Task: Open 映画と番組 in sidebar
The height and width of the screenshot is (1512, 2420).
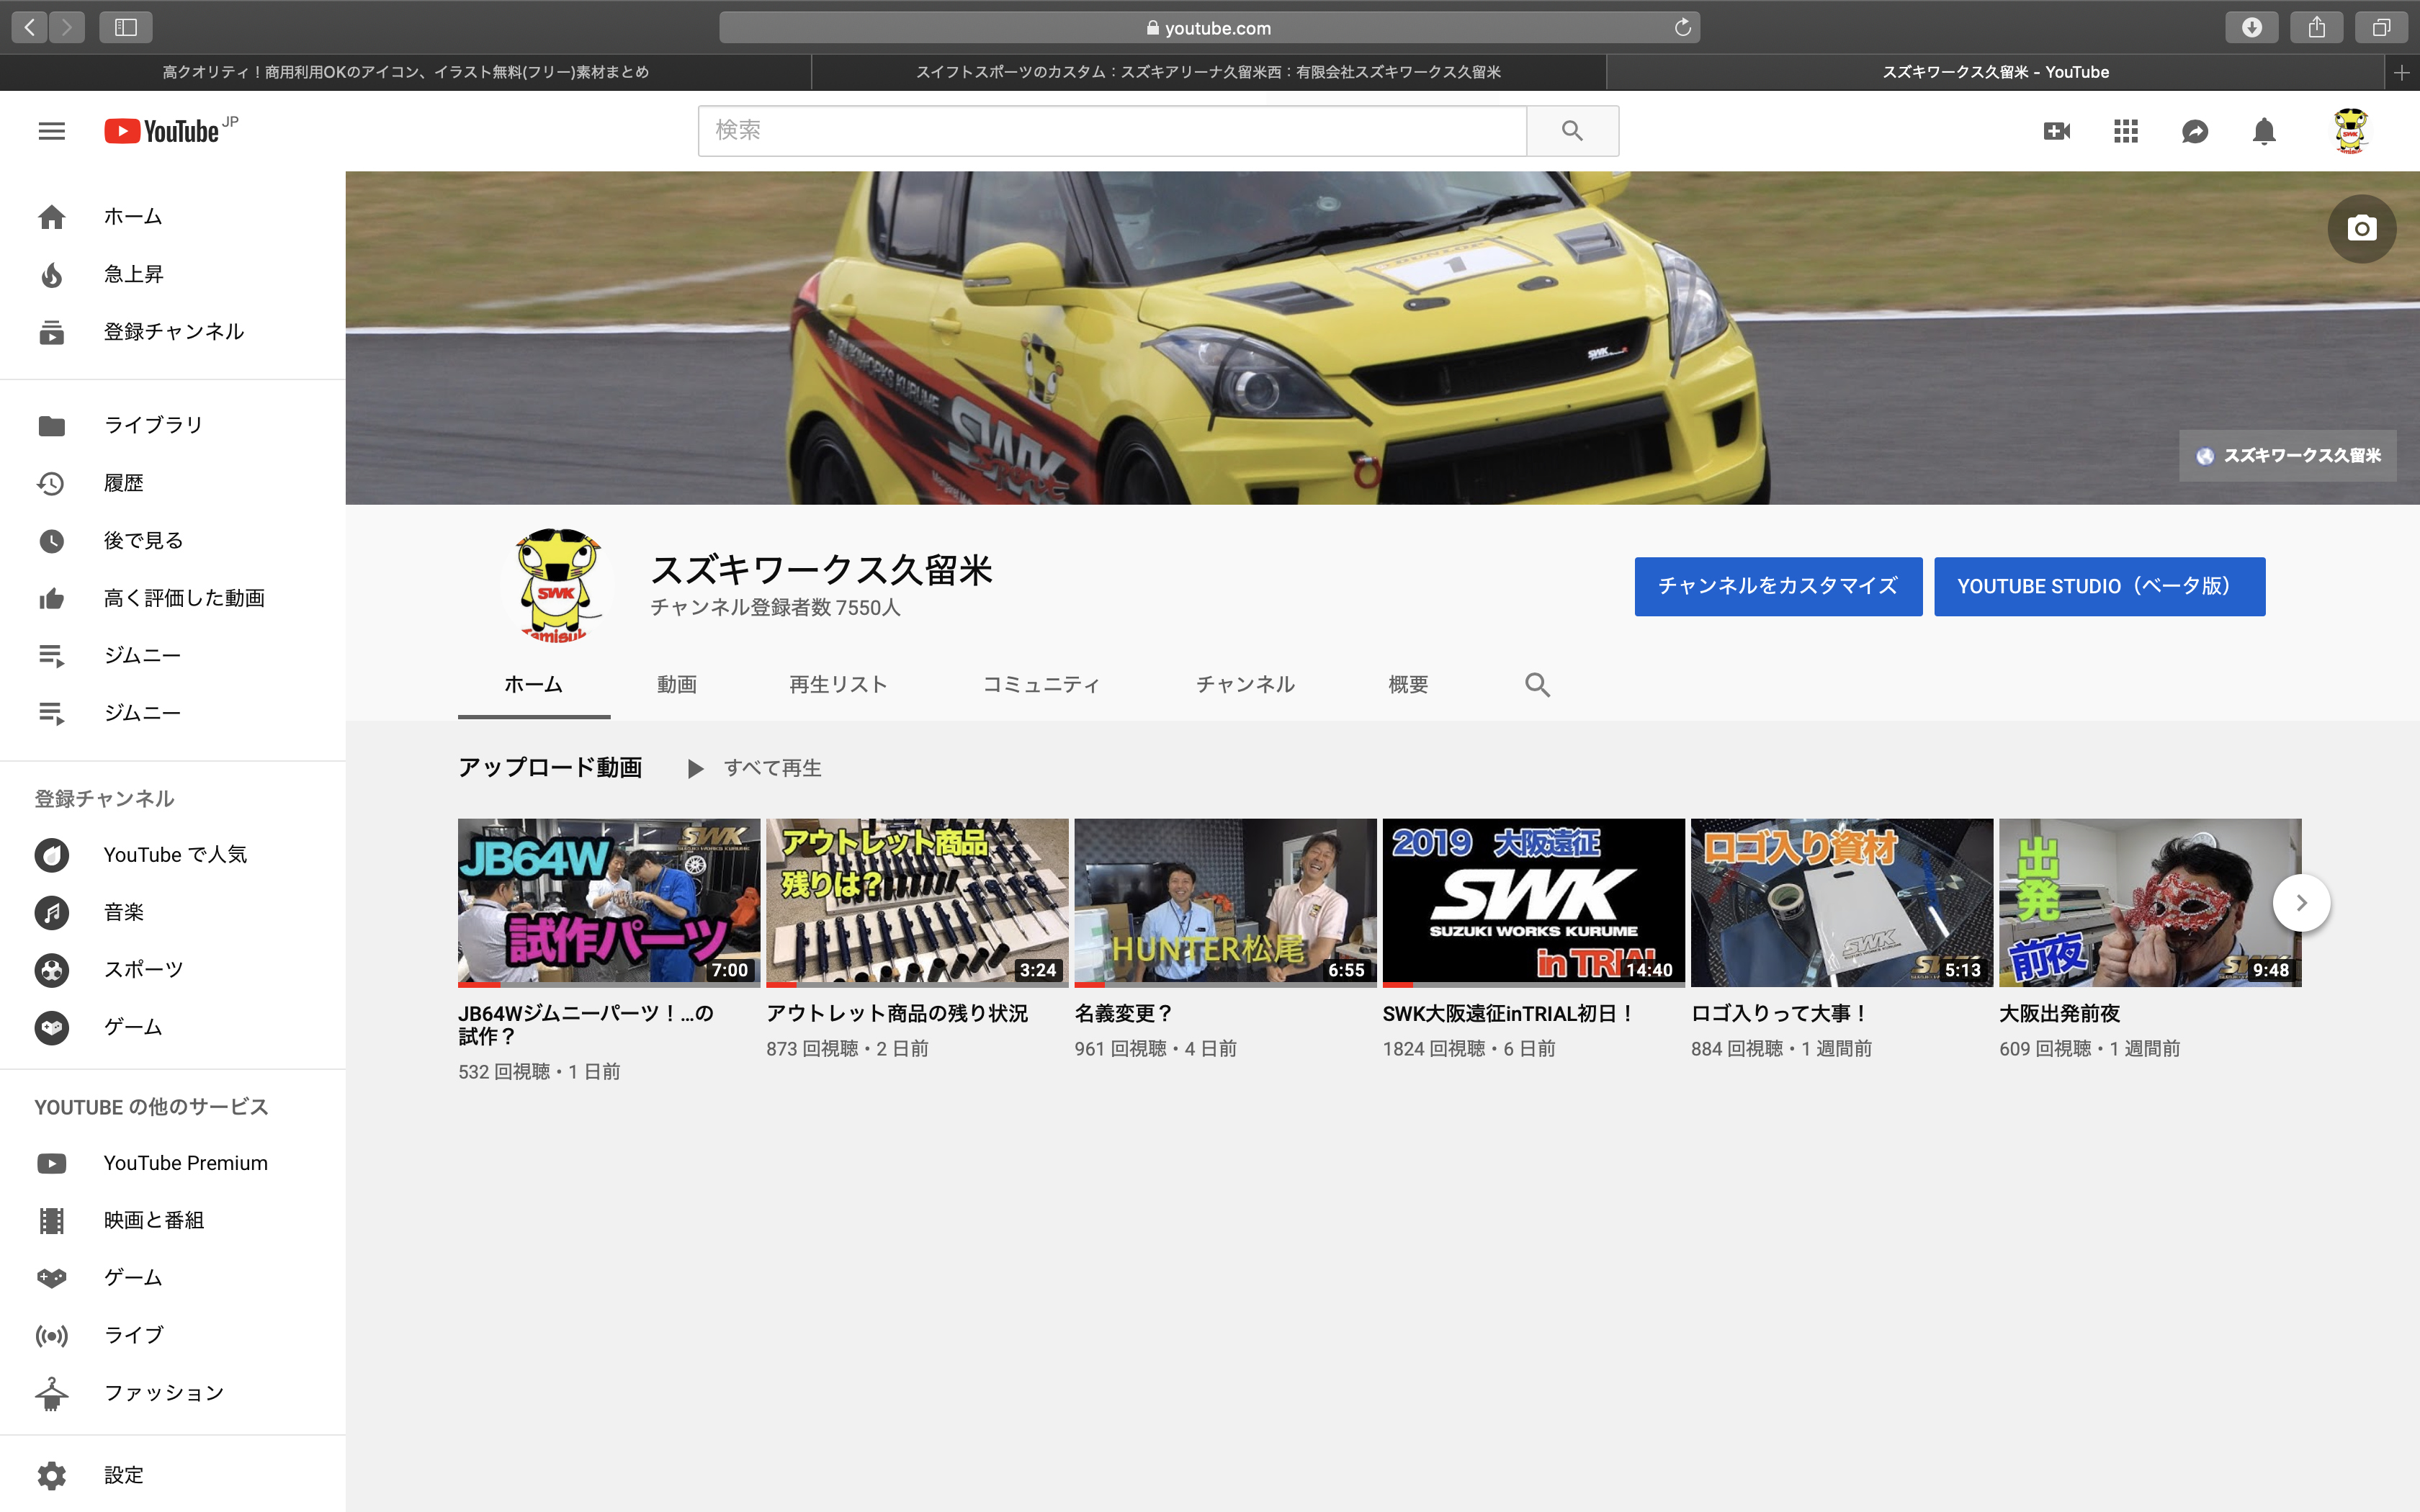Action: [173, 1220]
